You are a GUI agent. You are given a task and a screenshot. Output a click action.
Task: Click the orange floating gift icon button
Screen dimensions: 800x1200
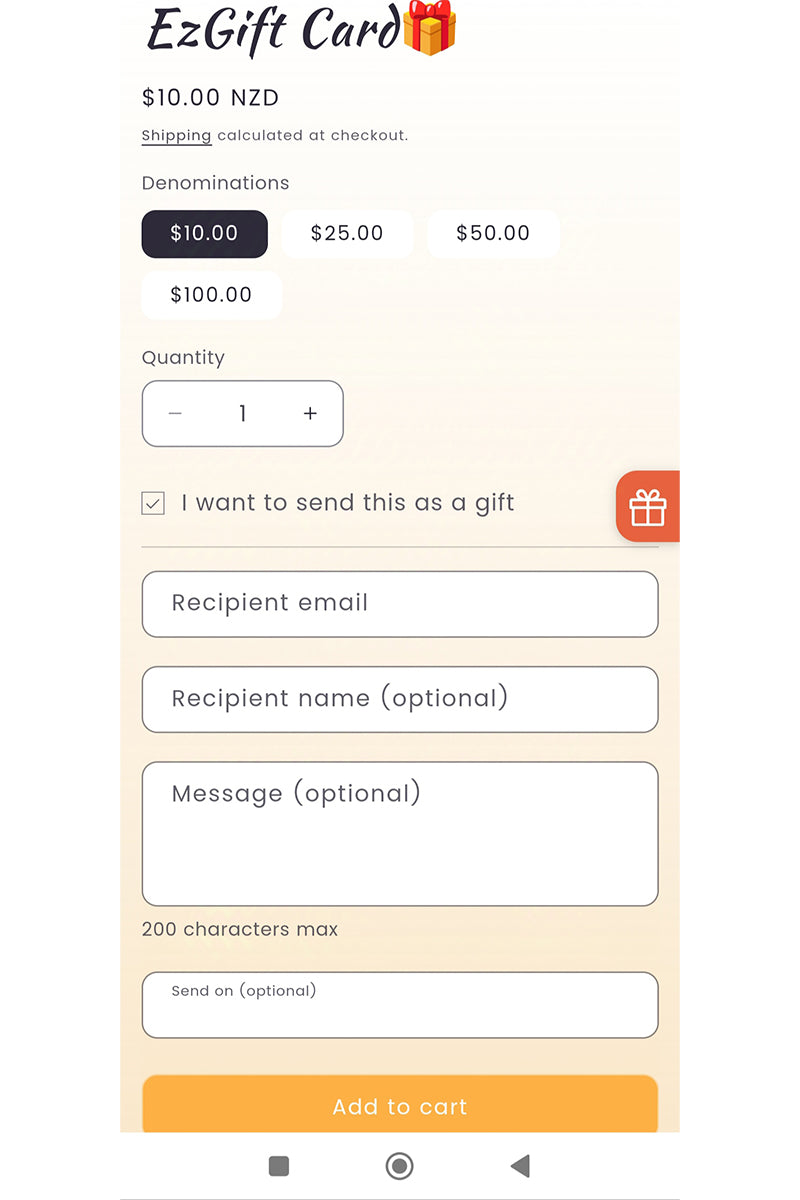click(x=648, y=507)
